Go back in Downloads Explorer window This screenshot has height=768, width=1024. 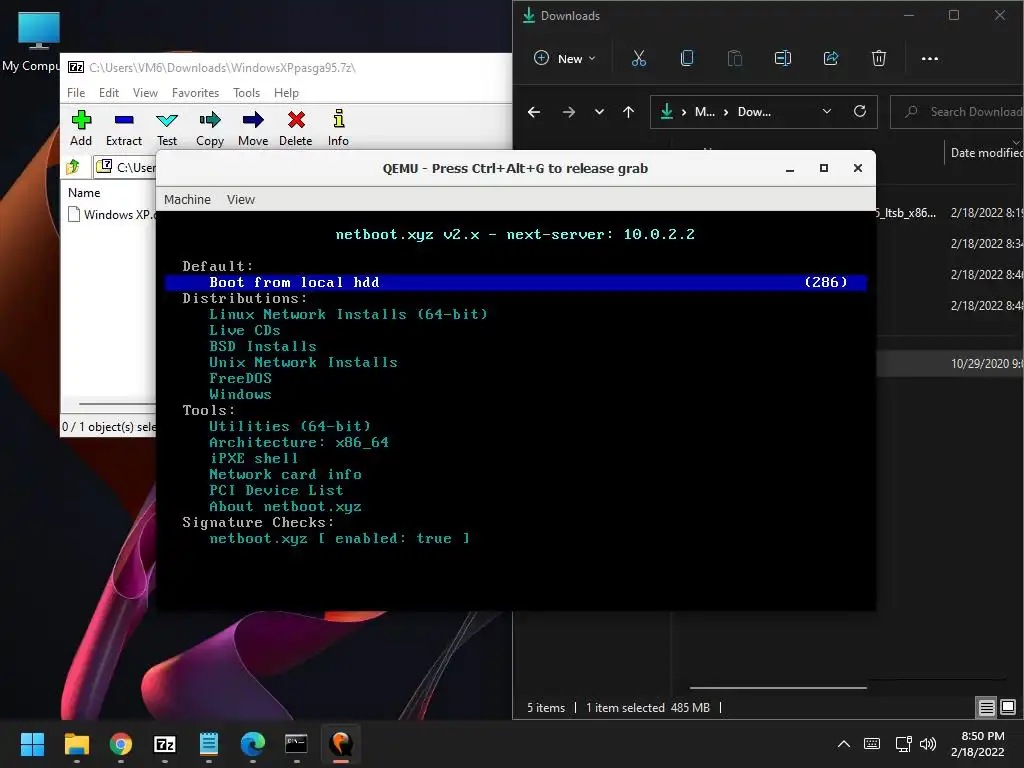coord(534,112)
